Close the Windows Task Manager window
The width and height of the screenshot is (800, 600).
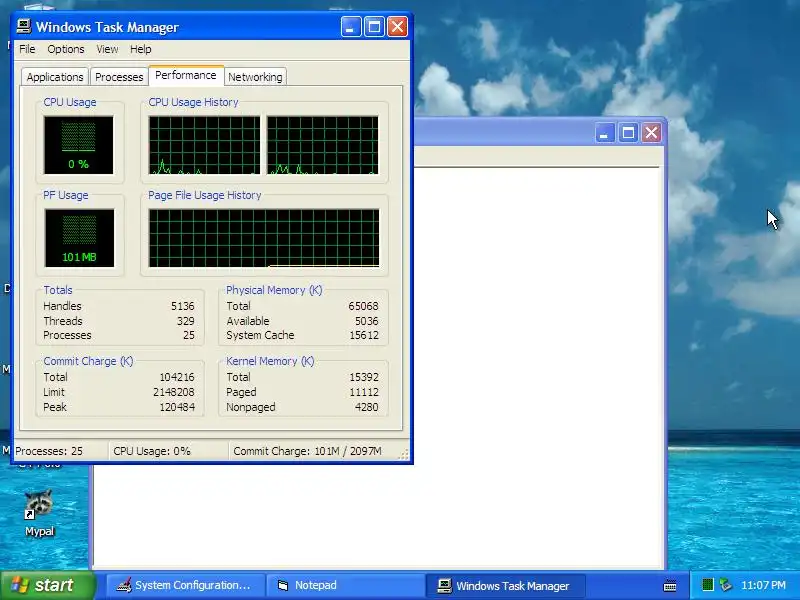397,27
